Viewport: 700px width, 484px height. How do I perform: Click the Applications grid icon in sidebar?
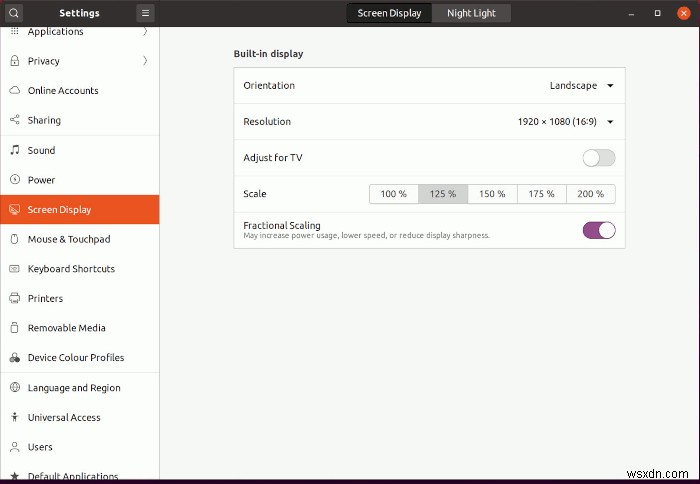(x=15, y=31)
